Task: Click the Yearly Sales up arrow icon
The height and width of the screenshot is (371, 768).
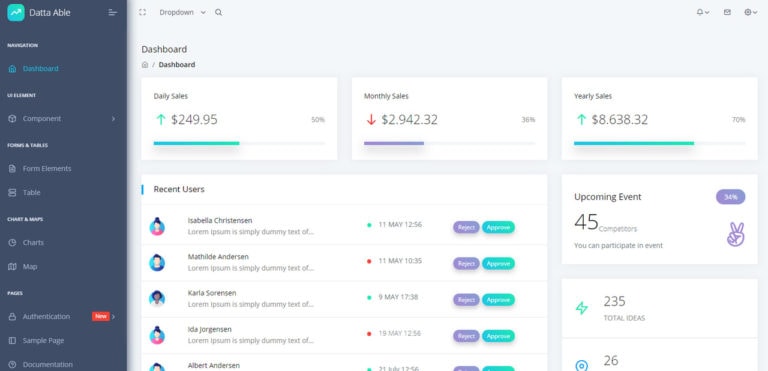Action: [x=581, y=120]
